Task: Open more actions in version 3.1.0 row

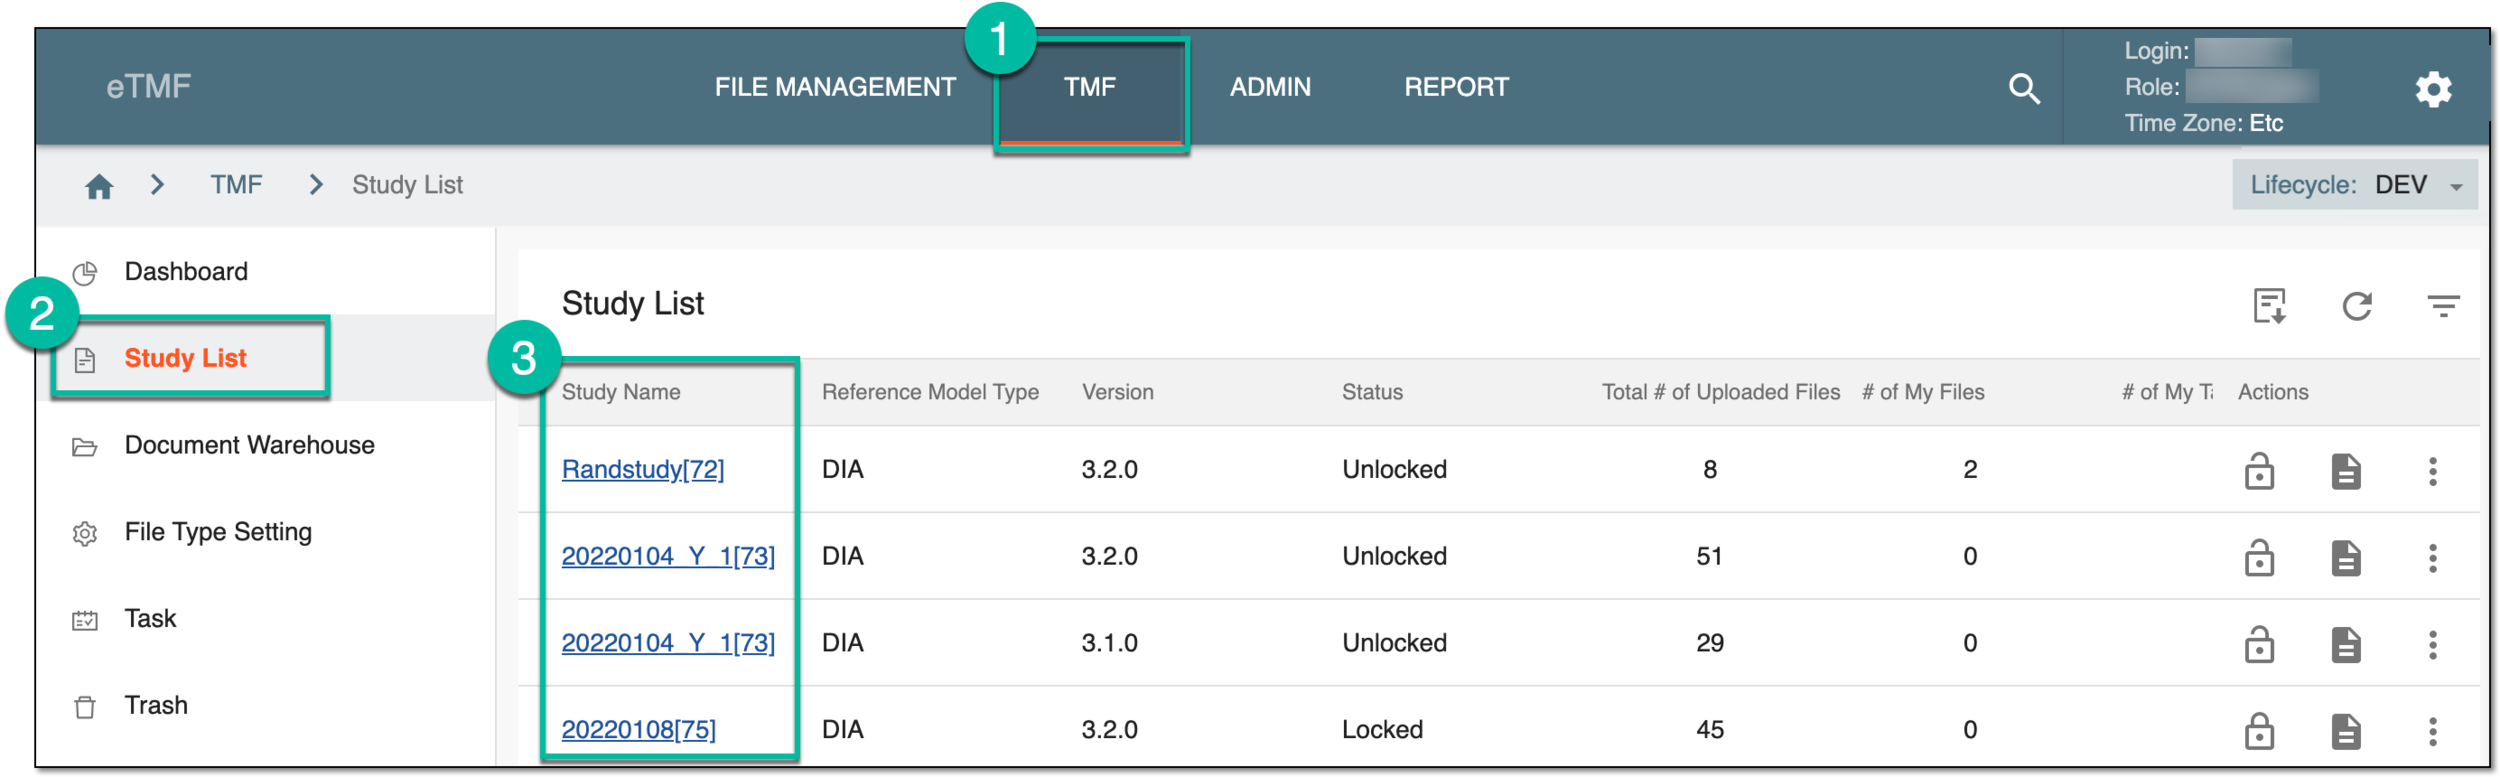Action: point(2432,644)
